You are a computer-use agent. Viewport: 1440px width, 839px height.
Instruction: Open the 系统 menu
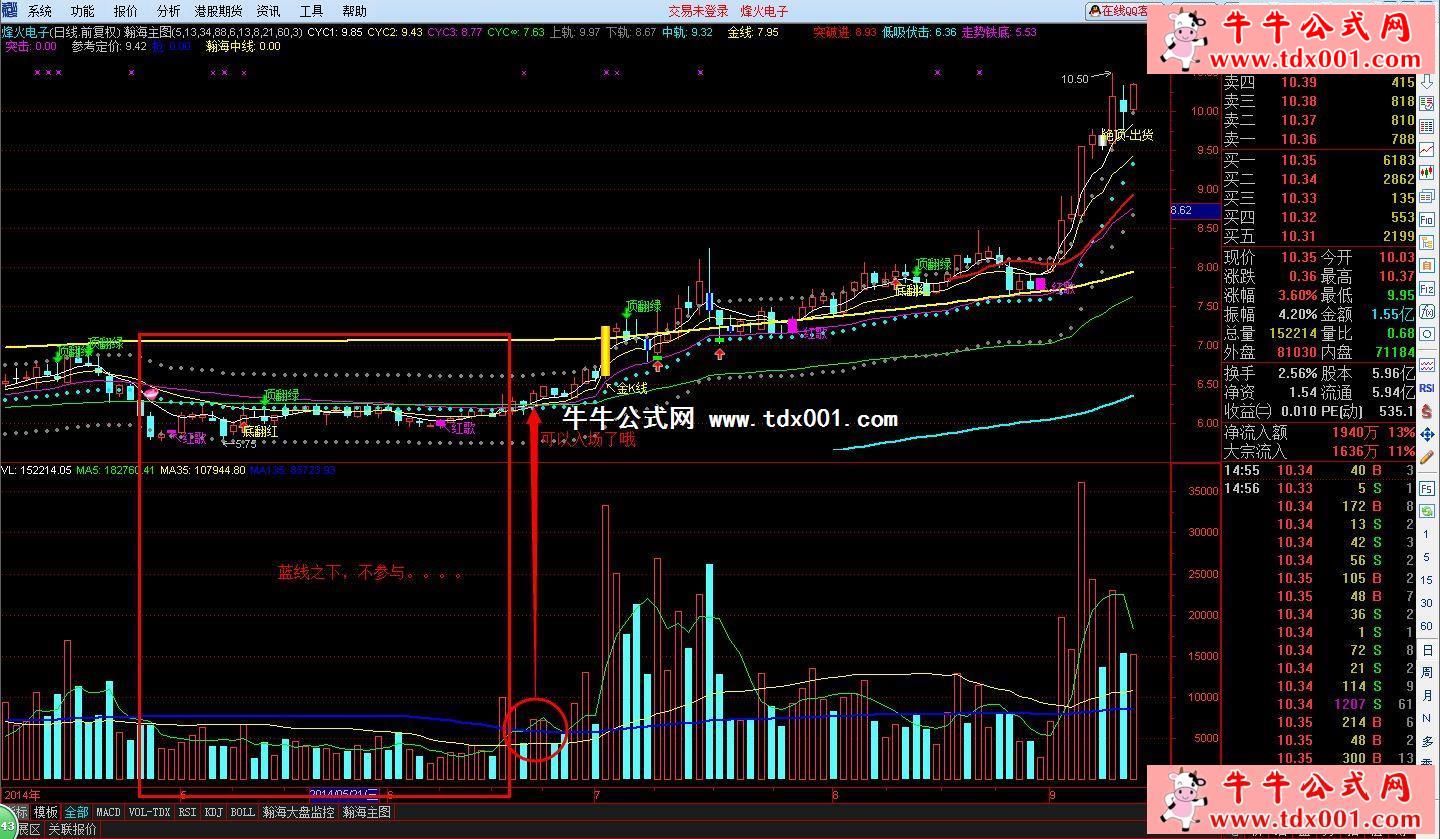click(x=40, y=11)
